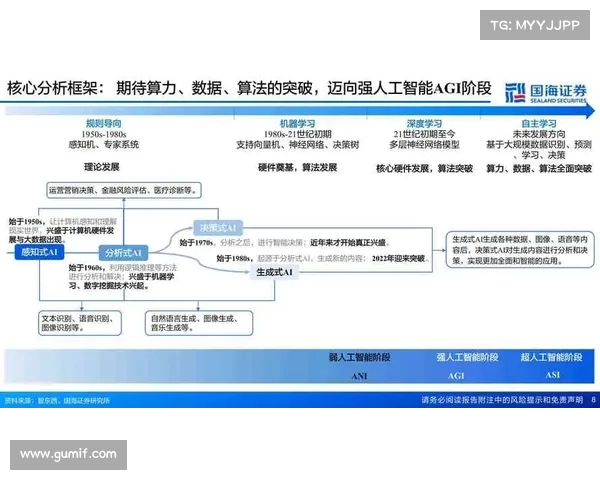
Task: Click the 多层神经网络模型 line
Action: coord(424,145)
